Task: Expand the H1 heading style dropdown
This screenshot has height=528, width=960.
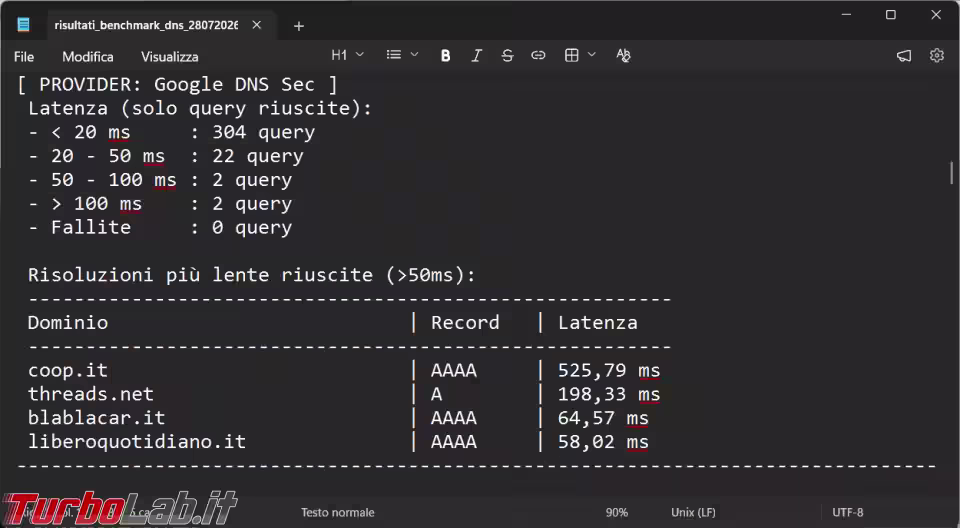Action: (348, 55)
